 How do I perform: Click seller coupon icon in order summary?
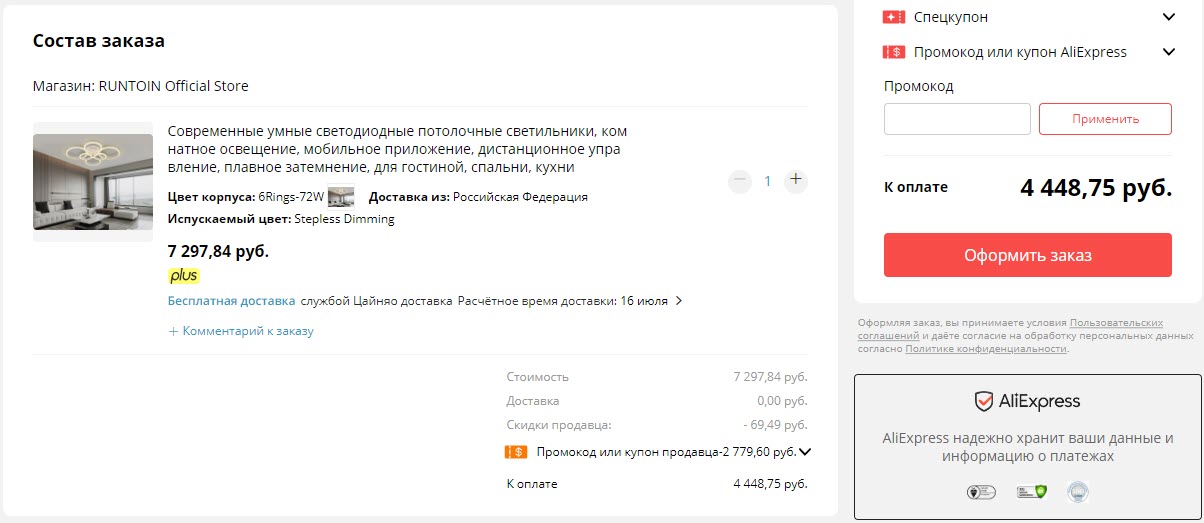click(516, 451)
